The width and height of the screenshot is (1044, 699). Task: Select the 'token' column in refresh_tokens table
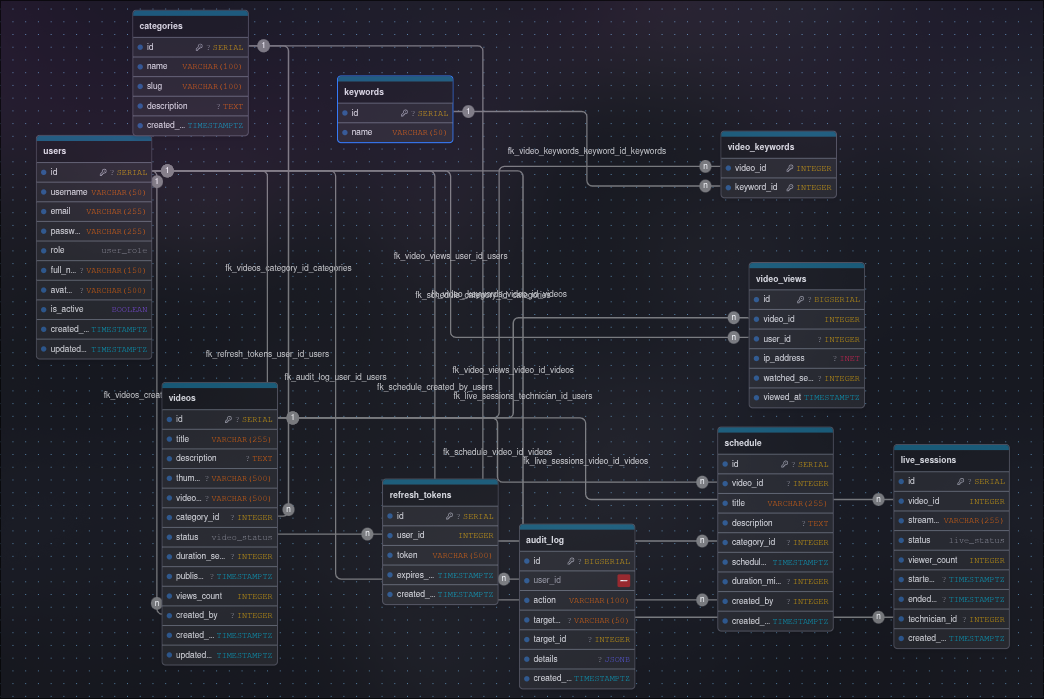tap(441, 555)
